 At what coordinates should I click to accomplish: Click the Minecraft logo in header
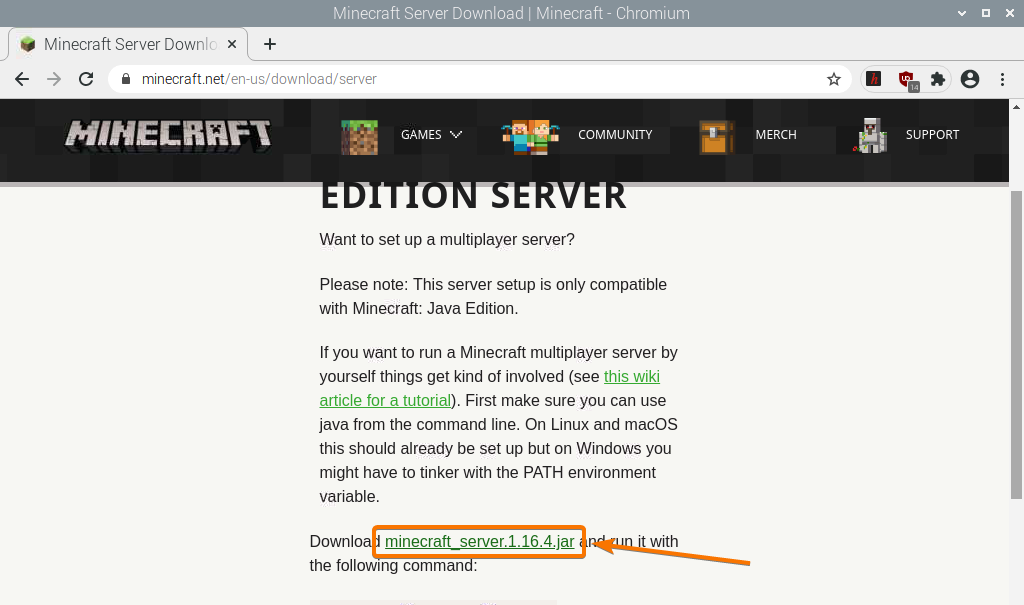168,135
